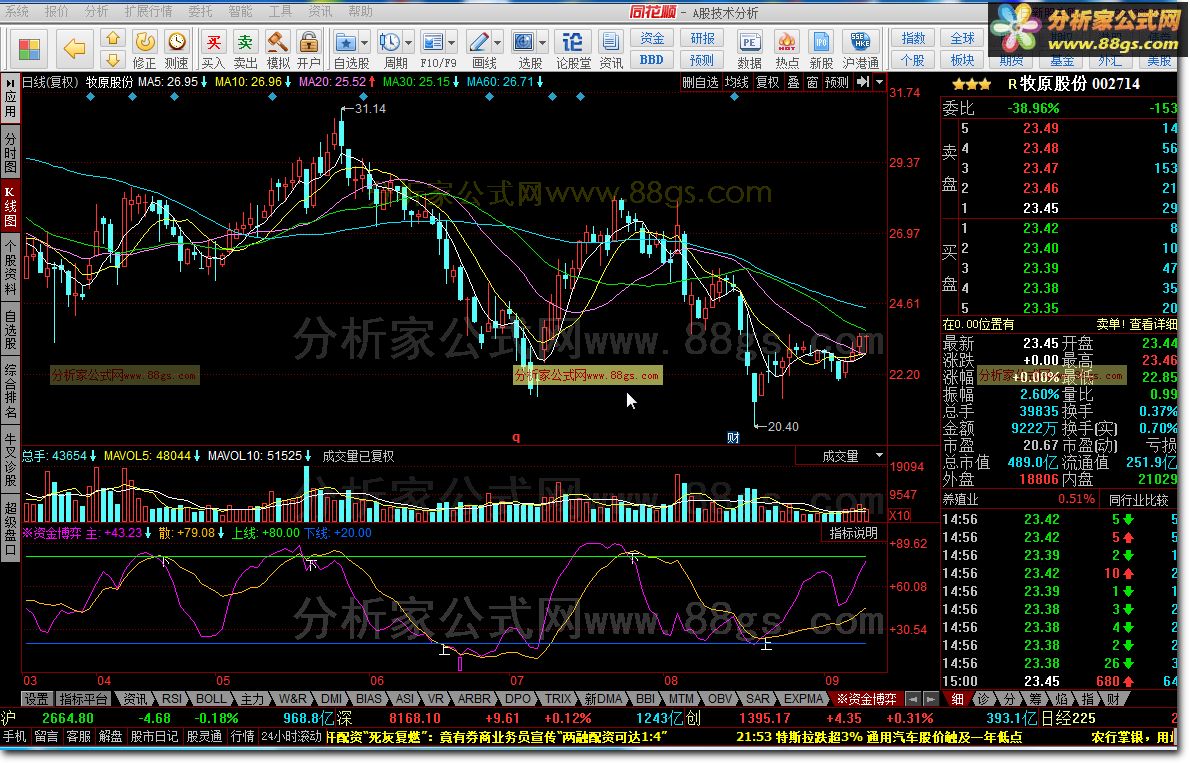Toggle 窗 window layout
Viewport: 1190px width, 763px height.
812,82
